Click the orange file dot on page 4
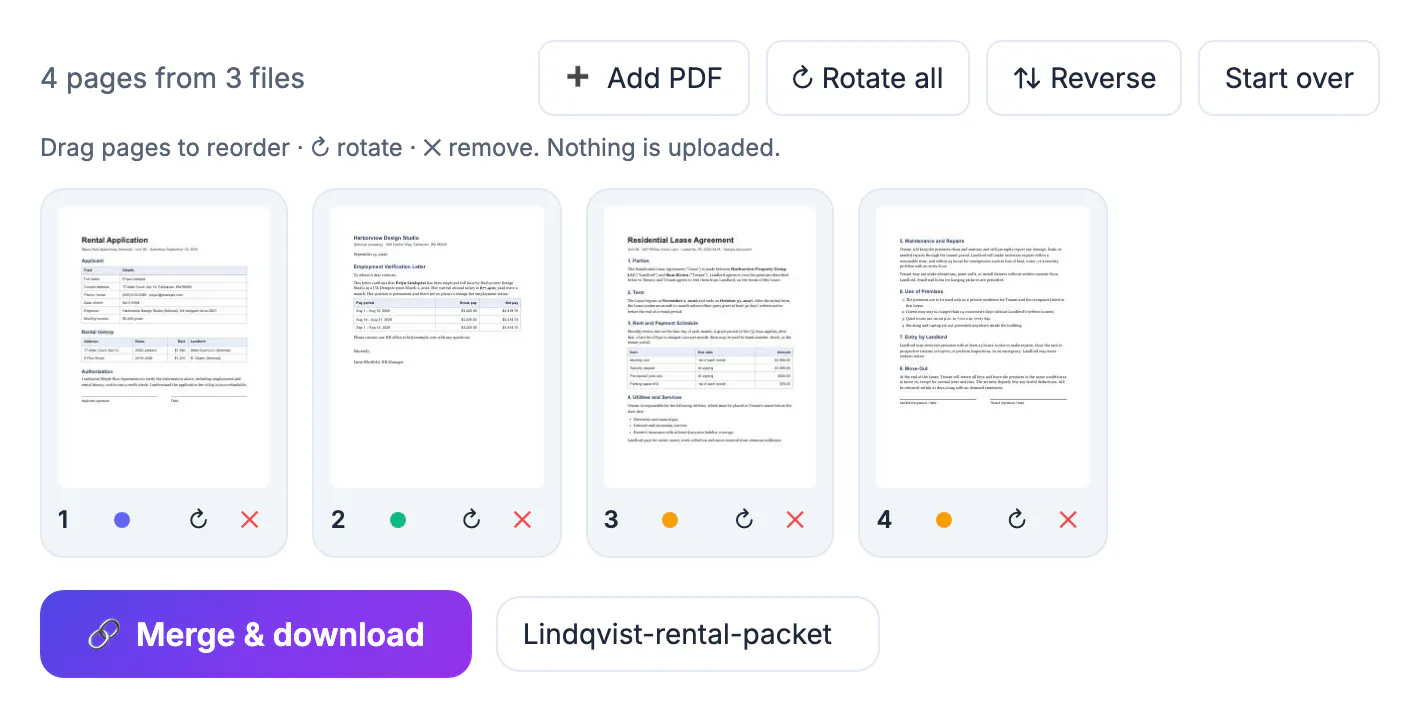1420x718 pixels. click(944, 520)
